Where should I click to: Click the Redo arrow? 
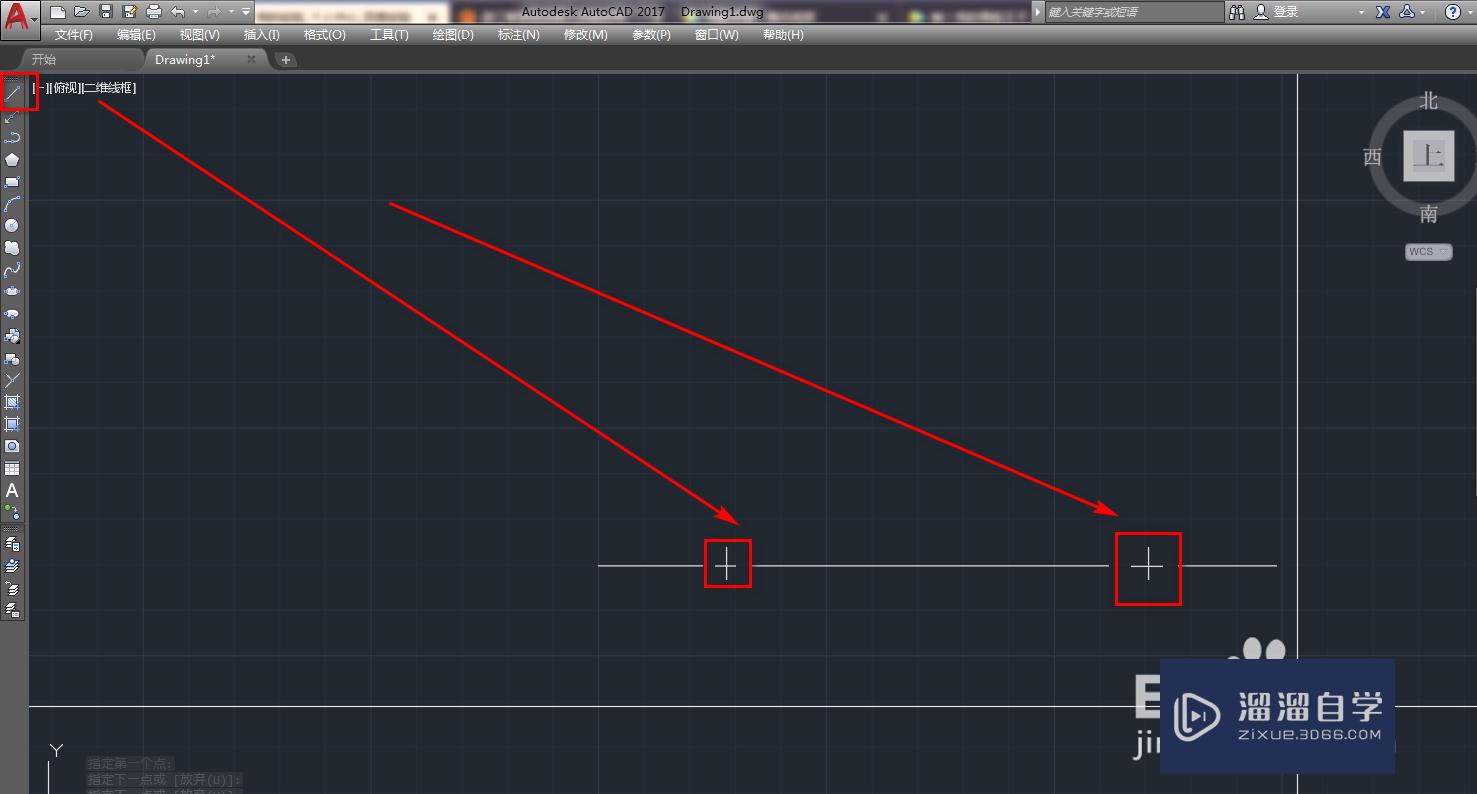[214, 12]
